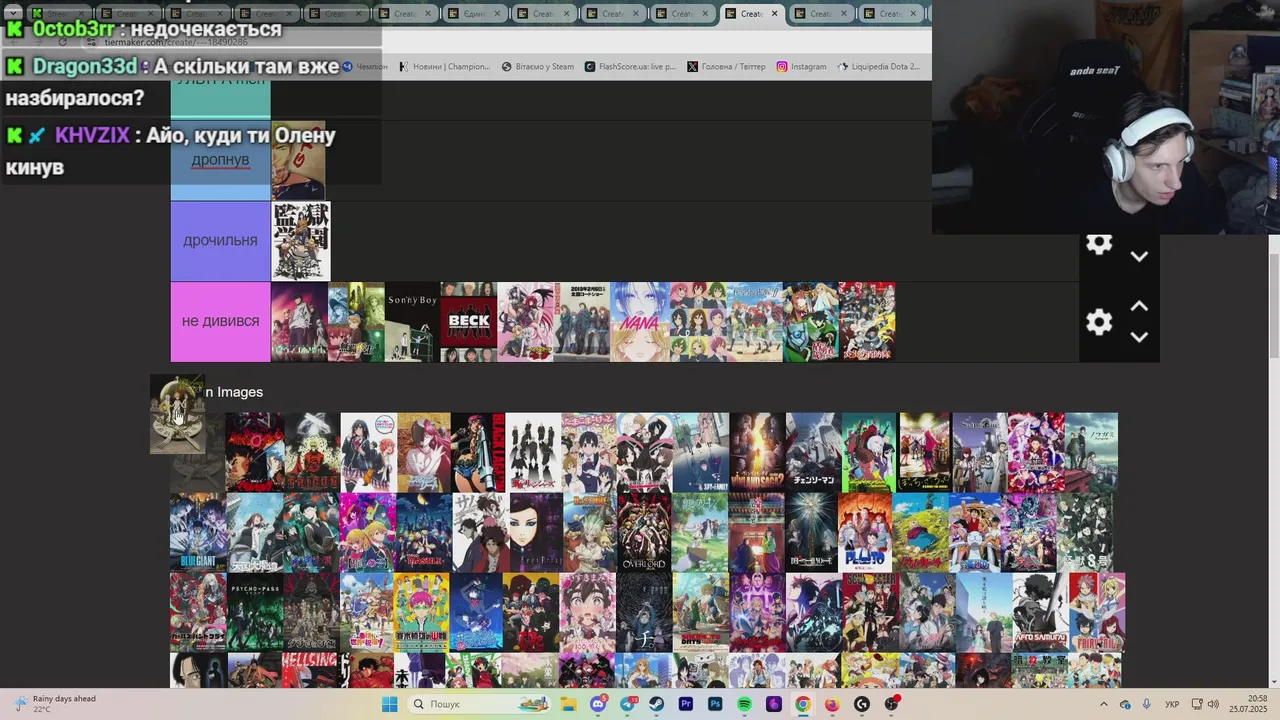Open Головна / Твіттер bookmark
The image size is (1280, 720).
point(727,67)
